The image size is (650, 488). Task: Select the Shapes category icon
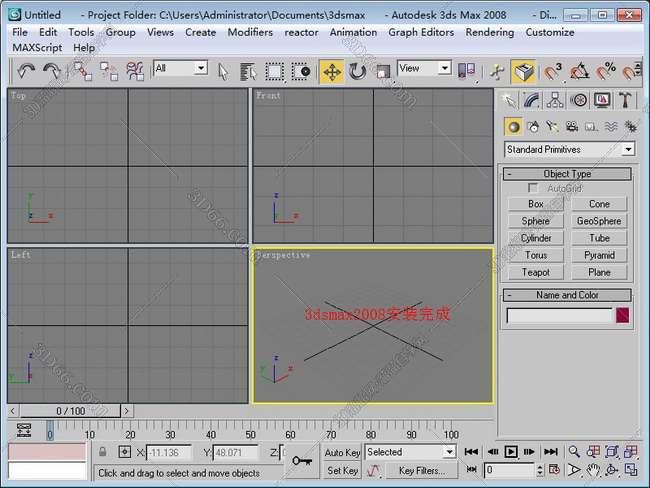533,127
